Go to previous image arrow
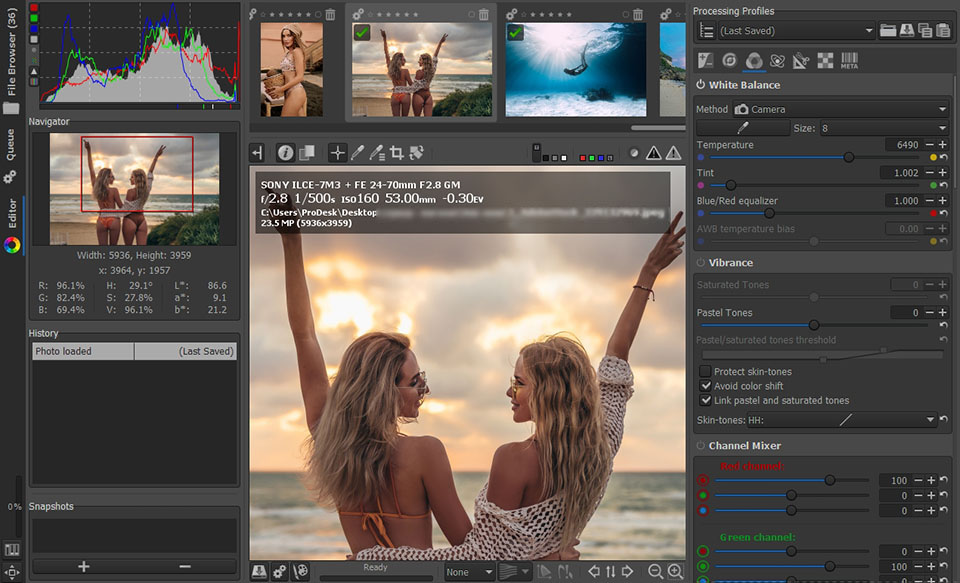Screen dimensions: 960x583 (593, 571)
